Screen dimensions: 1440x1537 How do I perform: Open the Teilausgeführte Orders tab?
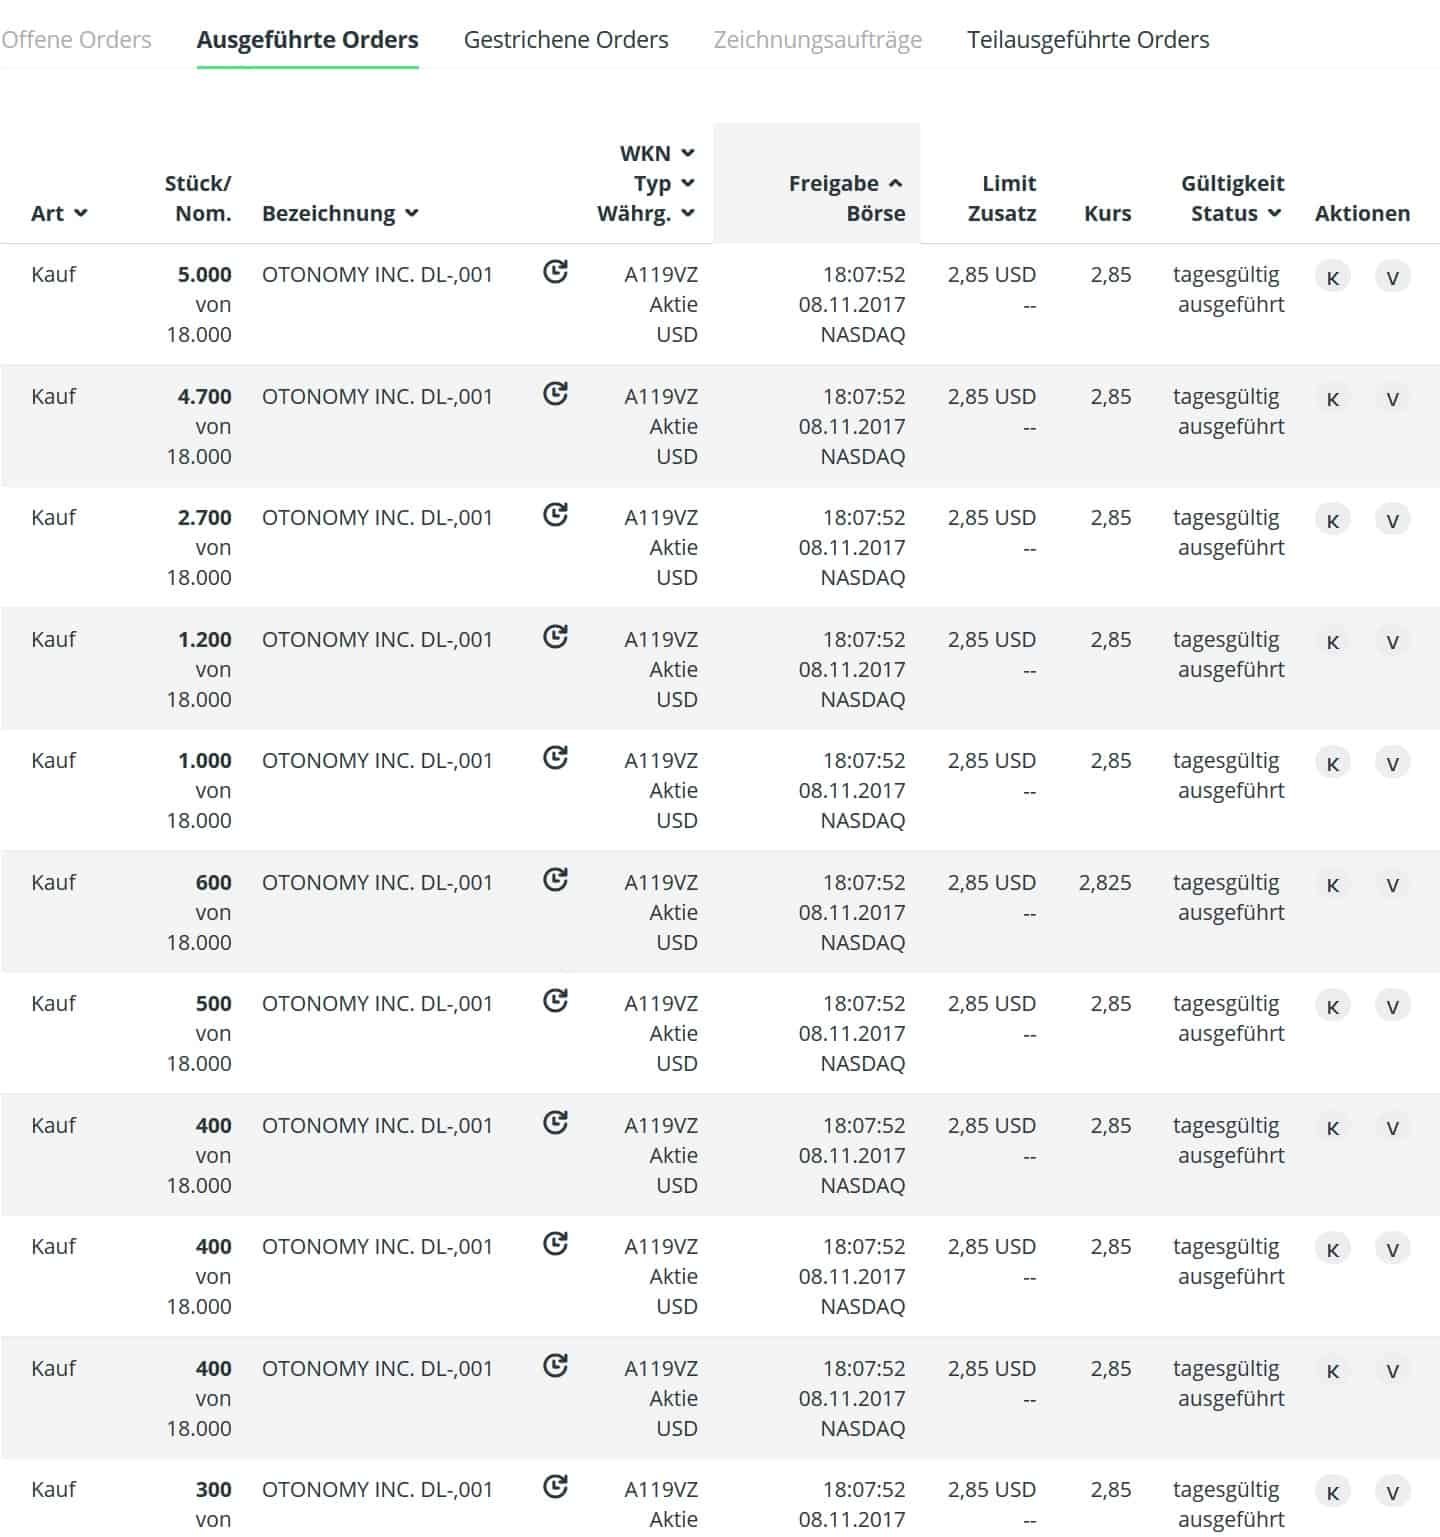1088,40
